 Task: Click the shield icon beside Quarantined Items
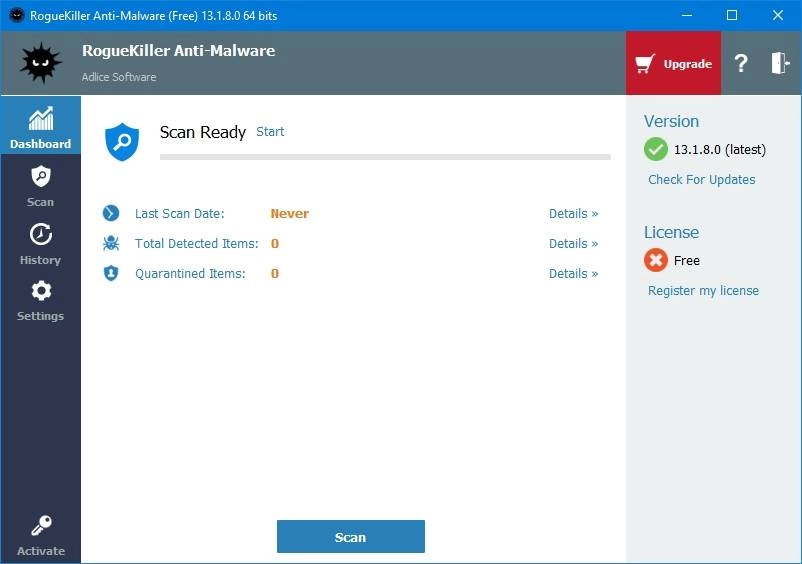[111, 273]
